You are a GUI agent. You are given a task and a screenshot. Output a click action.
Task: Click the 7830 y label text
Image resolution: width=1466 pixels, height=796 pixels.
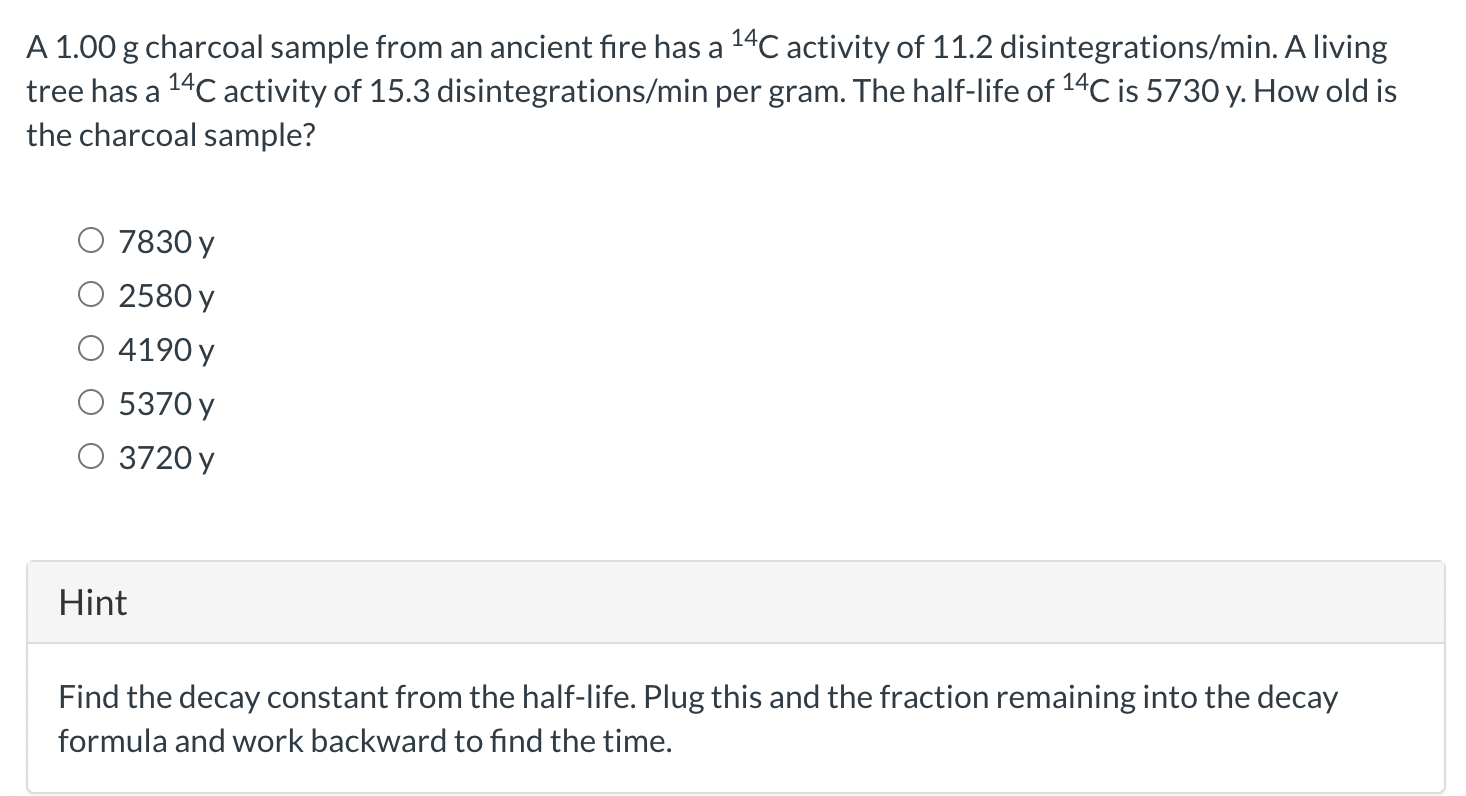coord(165,241)
